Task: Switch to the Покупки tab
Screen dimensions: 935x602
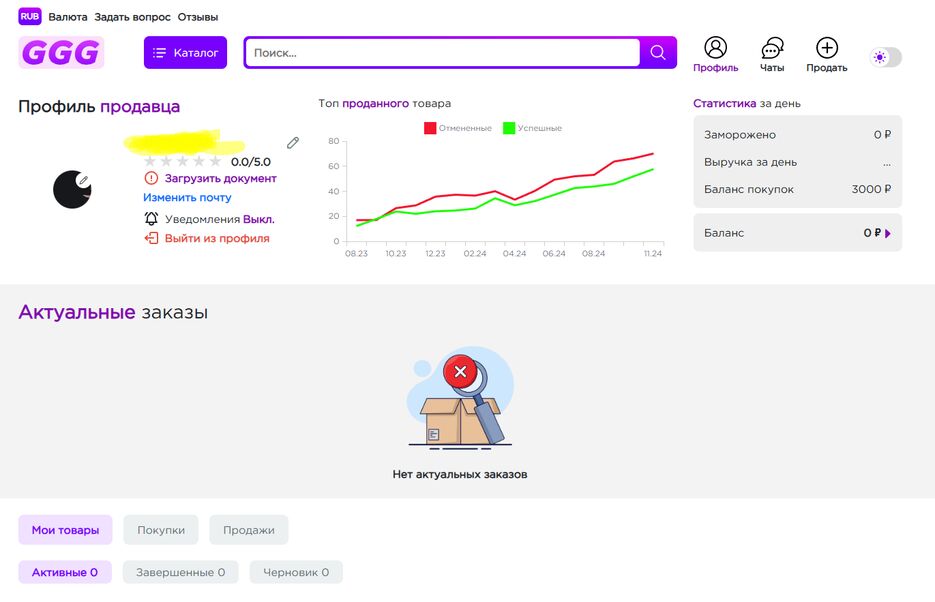Action: pyautogui.click(x=161, y=530)
